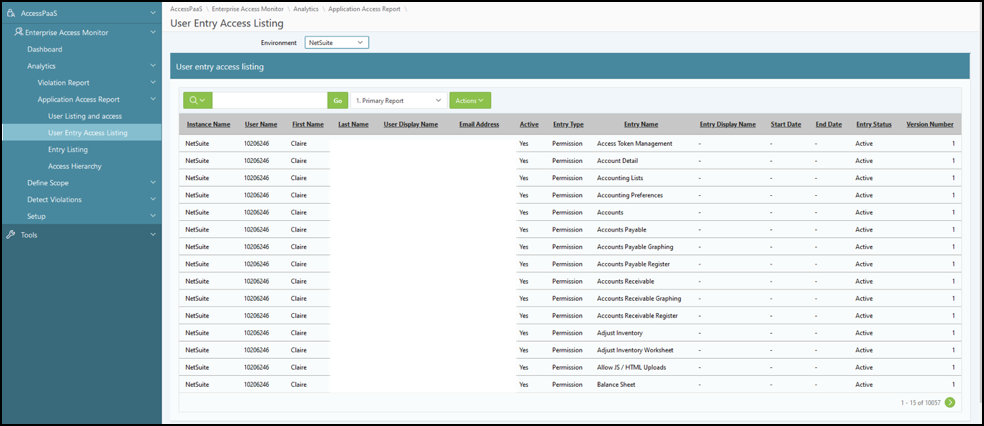Image resolution: width=984 pixels, height=426 pixels.
Task: Open the Actions menu button
Action: [470, 100]
